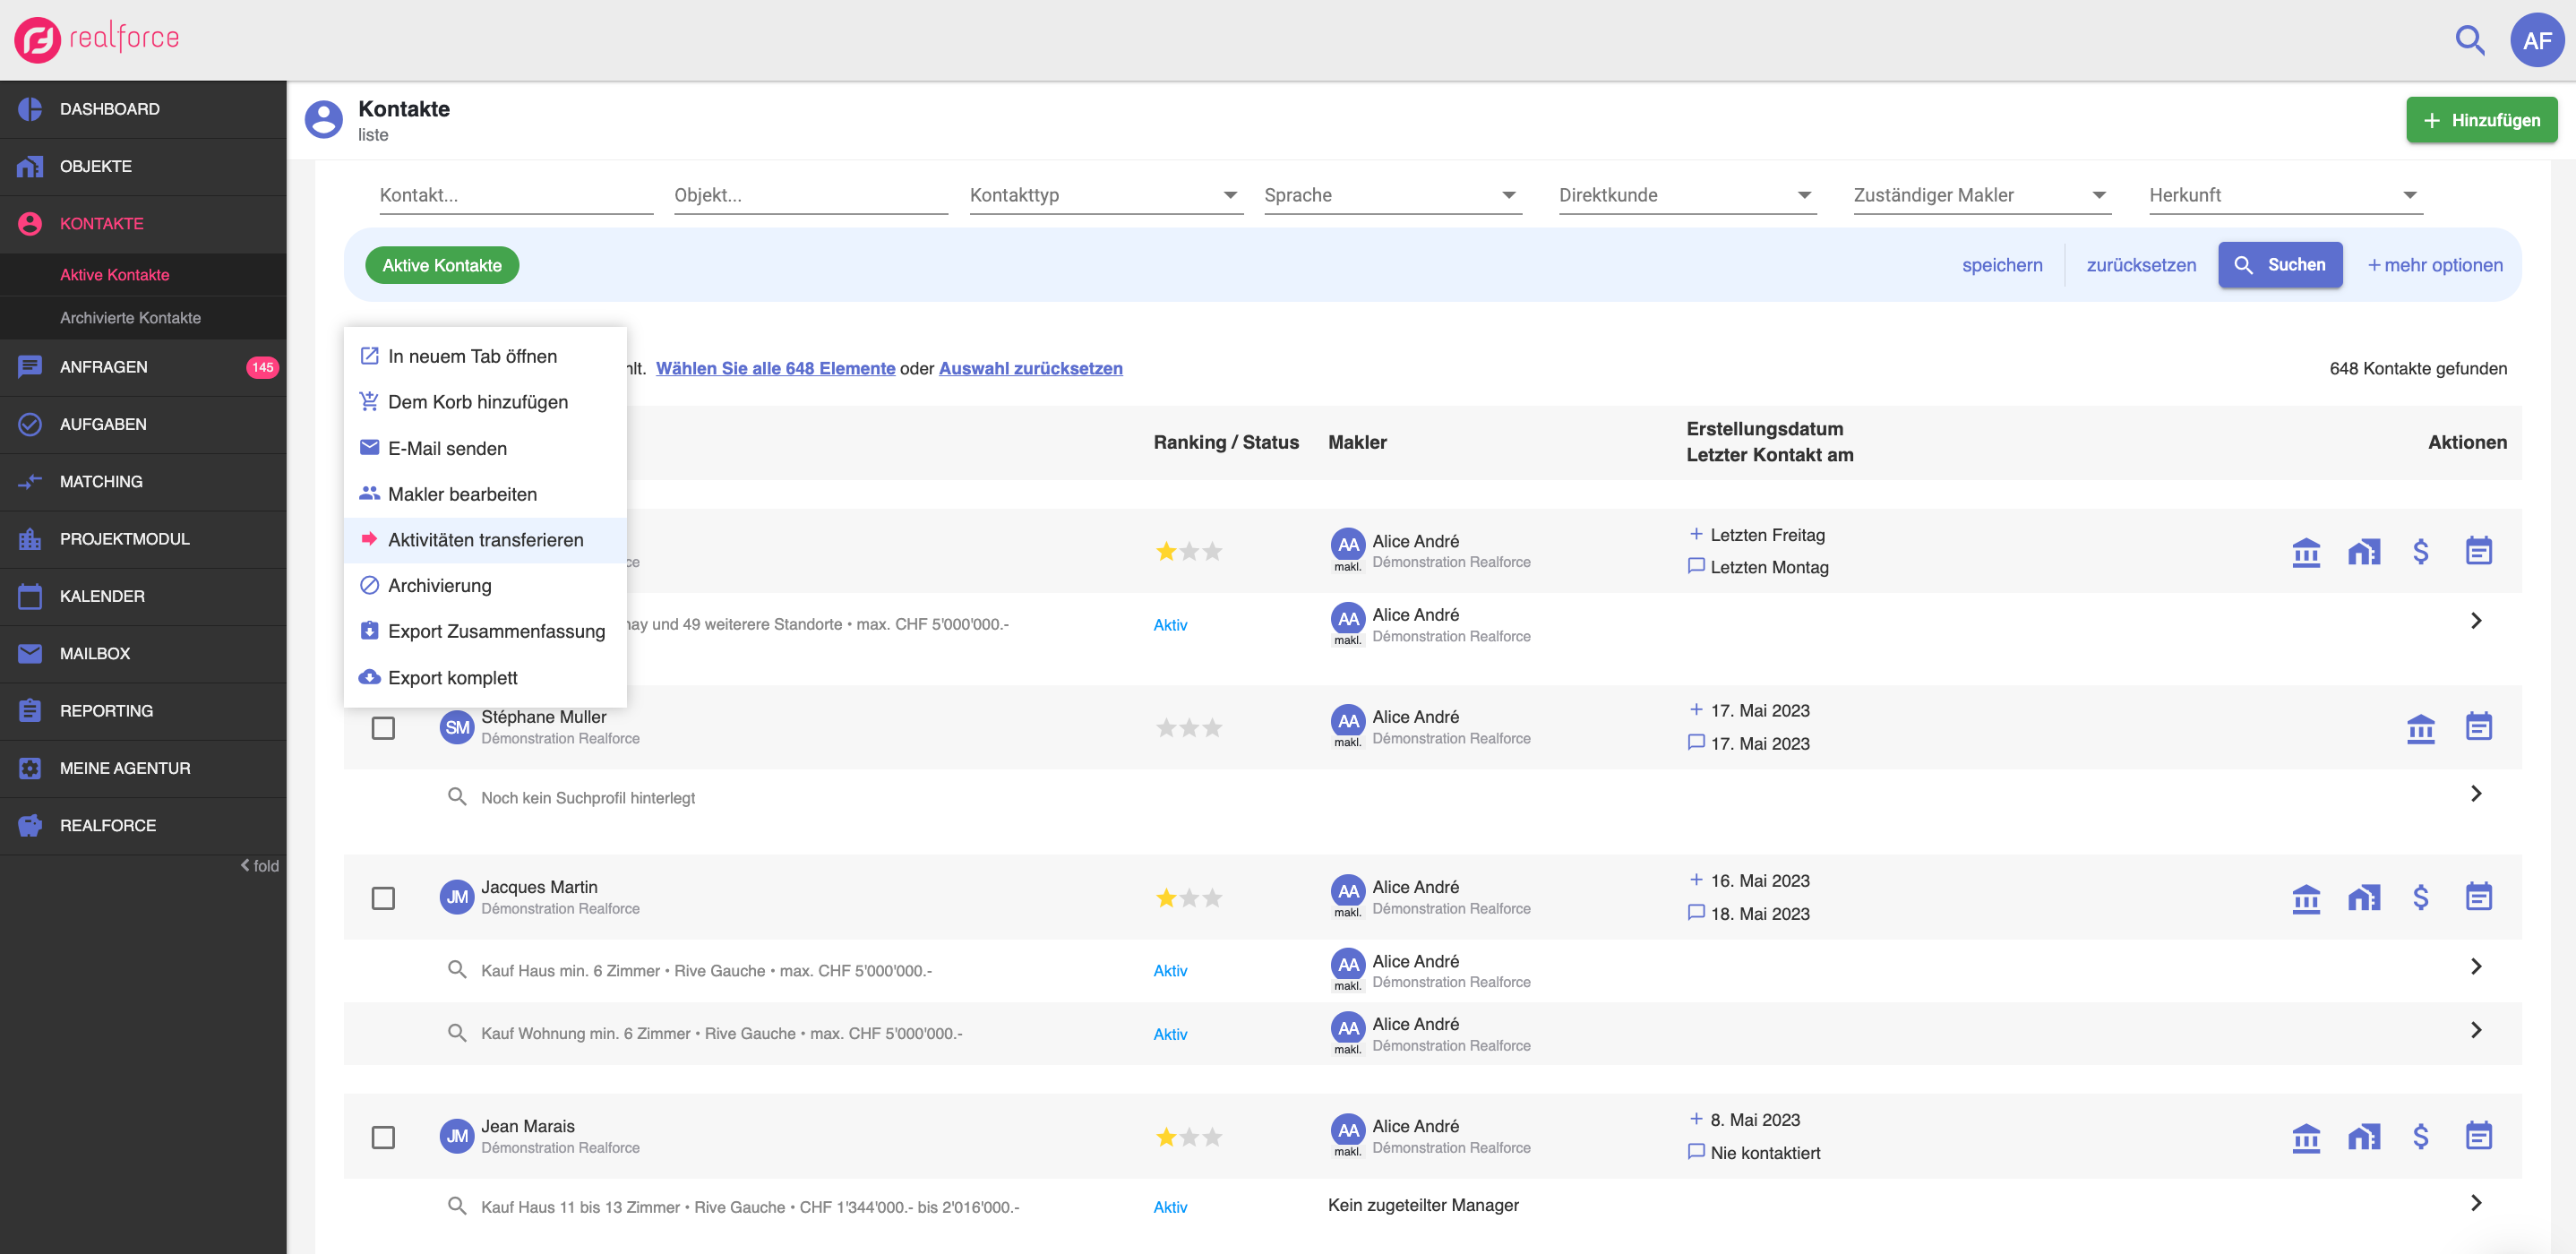Open Meine Agentur in the sidebar
Viewport: 2576px width, 1254px height.
[x=143, y=768]
